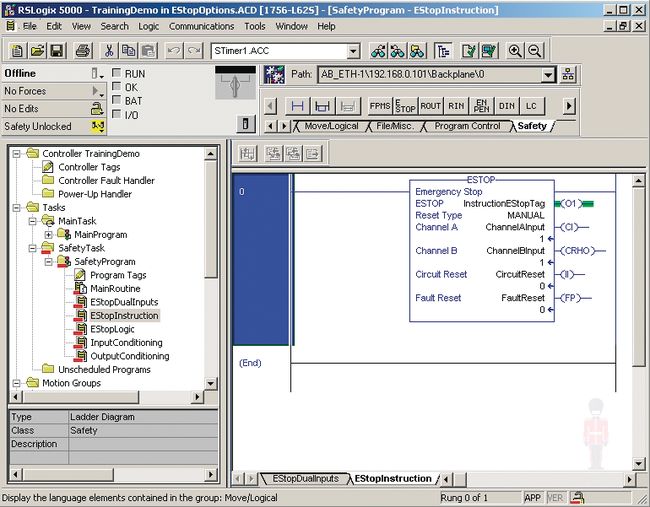Screen dimensions: 650x507
Task: Click the New file toolbar icon
Action: (x=17, y=51)
